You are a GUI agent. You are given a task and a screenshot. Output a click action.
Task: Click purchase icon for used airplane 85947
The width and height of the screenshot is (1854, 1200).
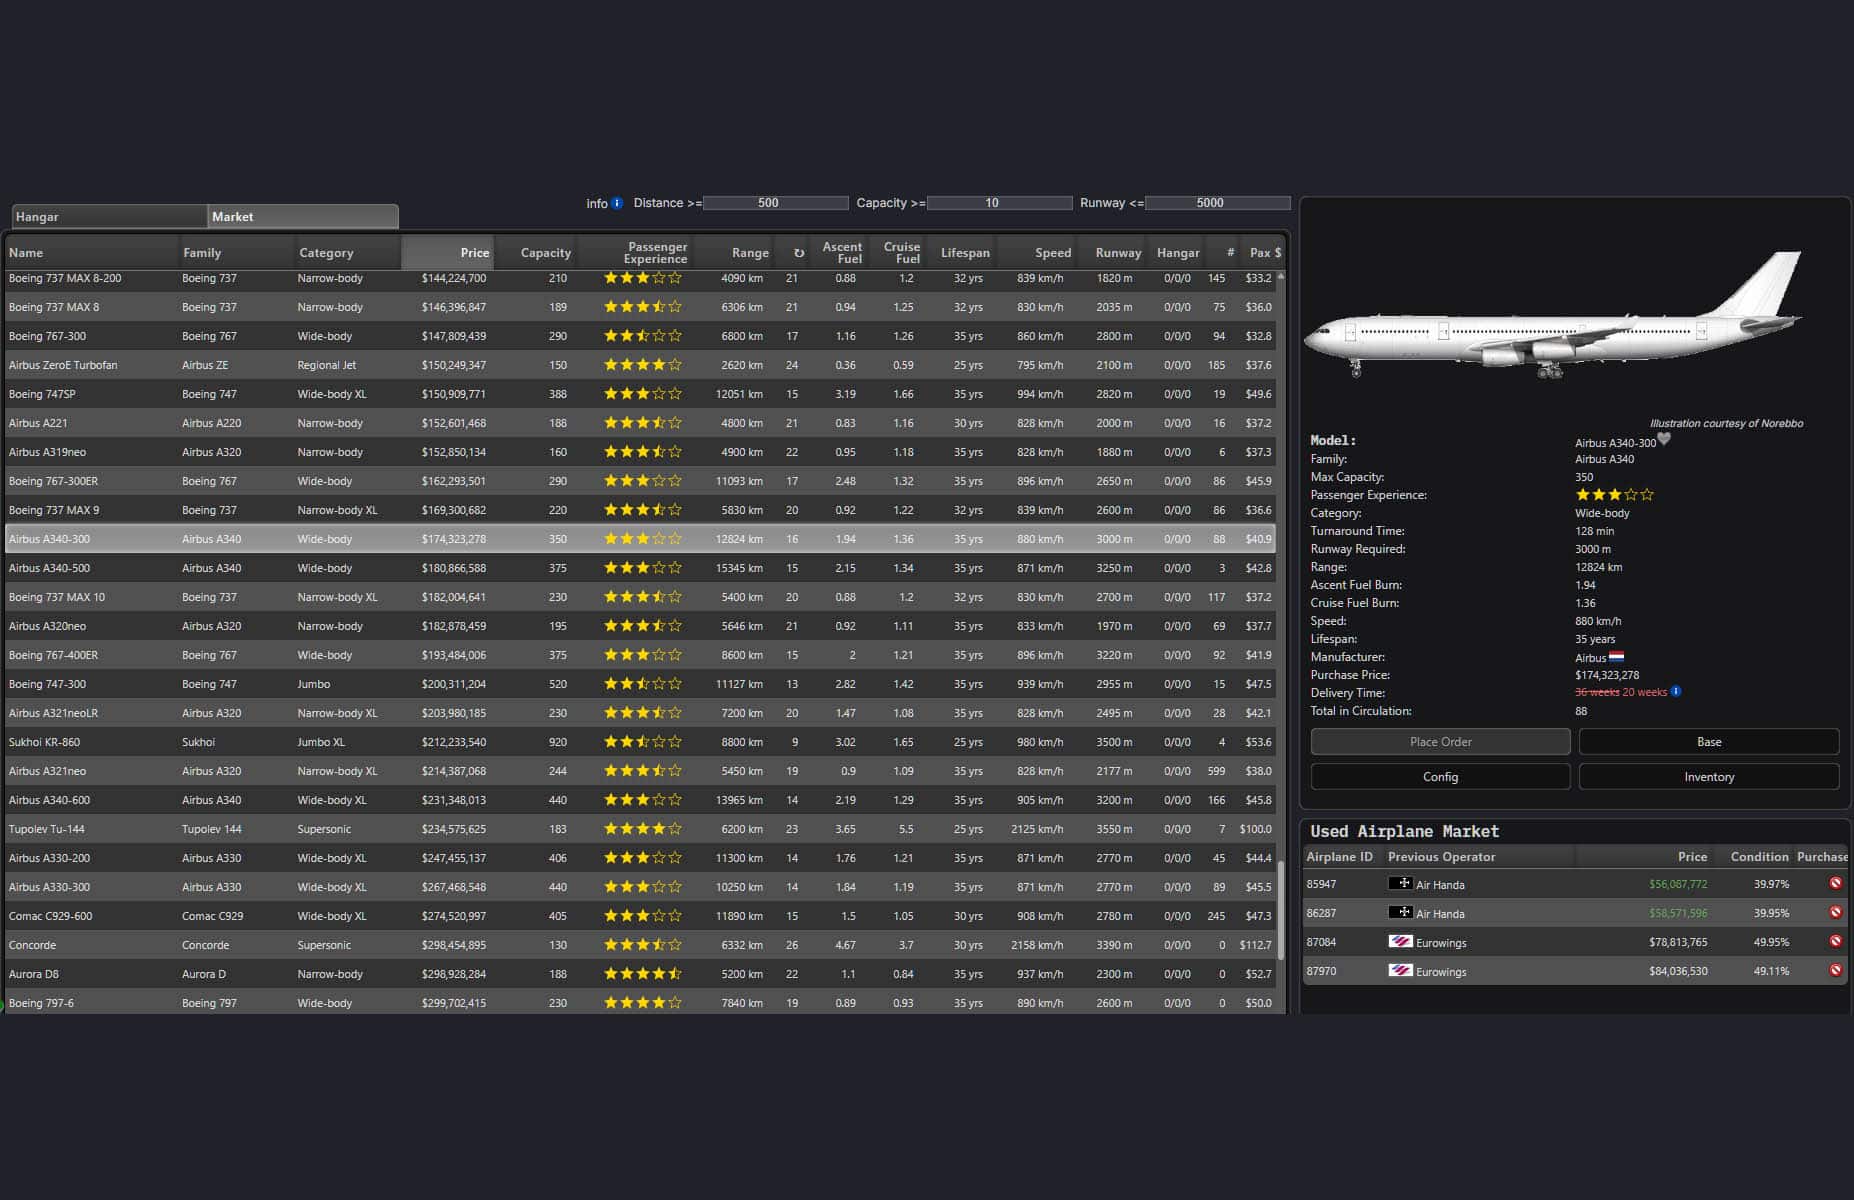coord(1835,883)
